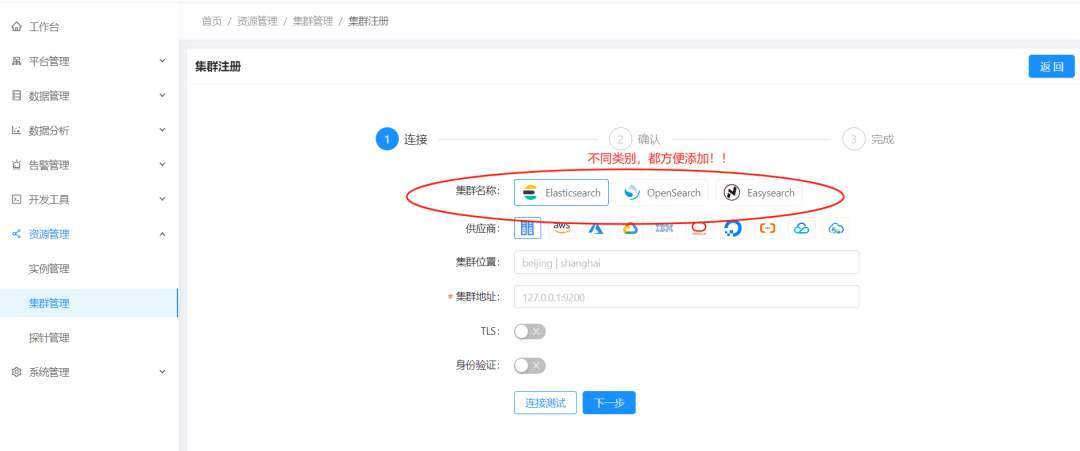Click the 集群注册 page title
This screenshot has height=451, width=1080.
click(x=218, y=67)
